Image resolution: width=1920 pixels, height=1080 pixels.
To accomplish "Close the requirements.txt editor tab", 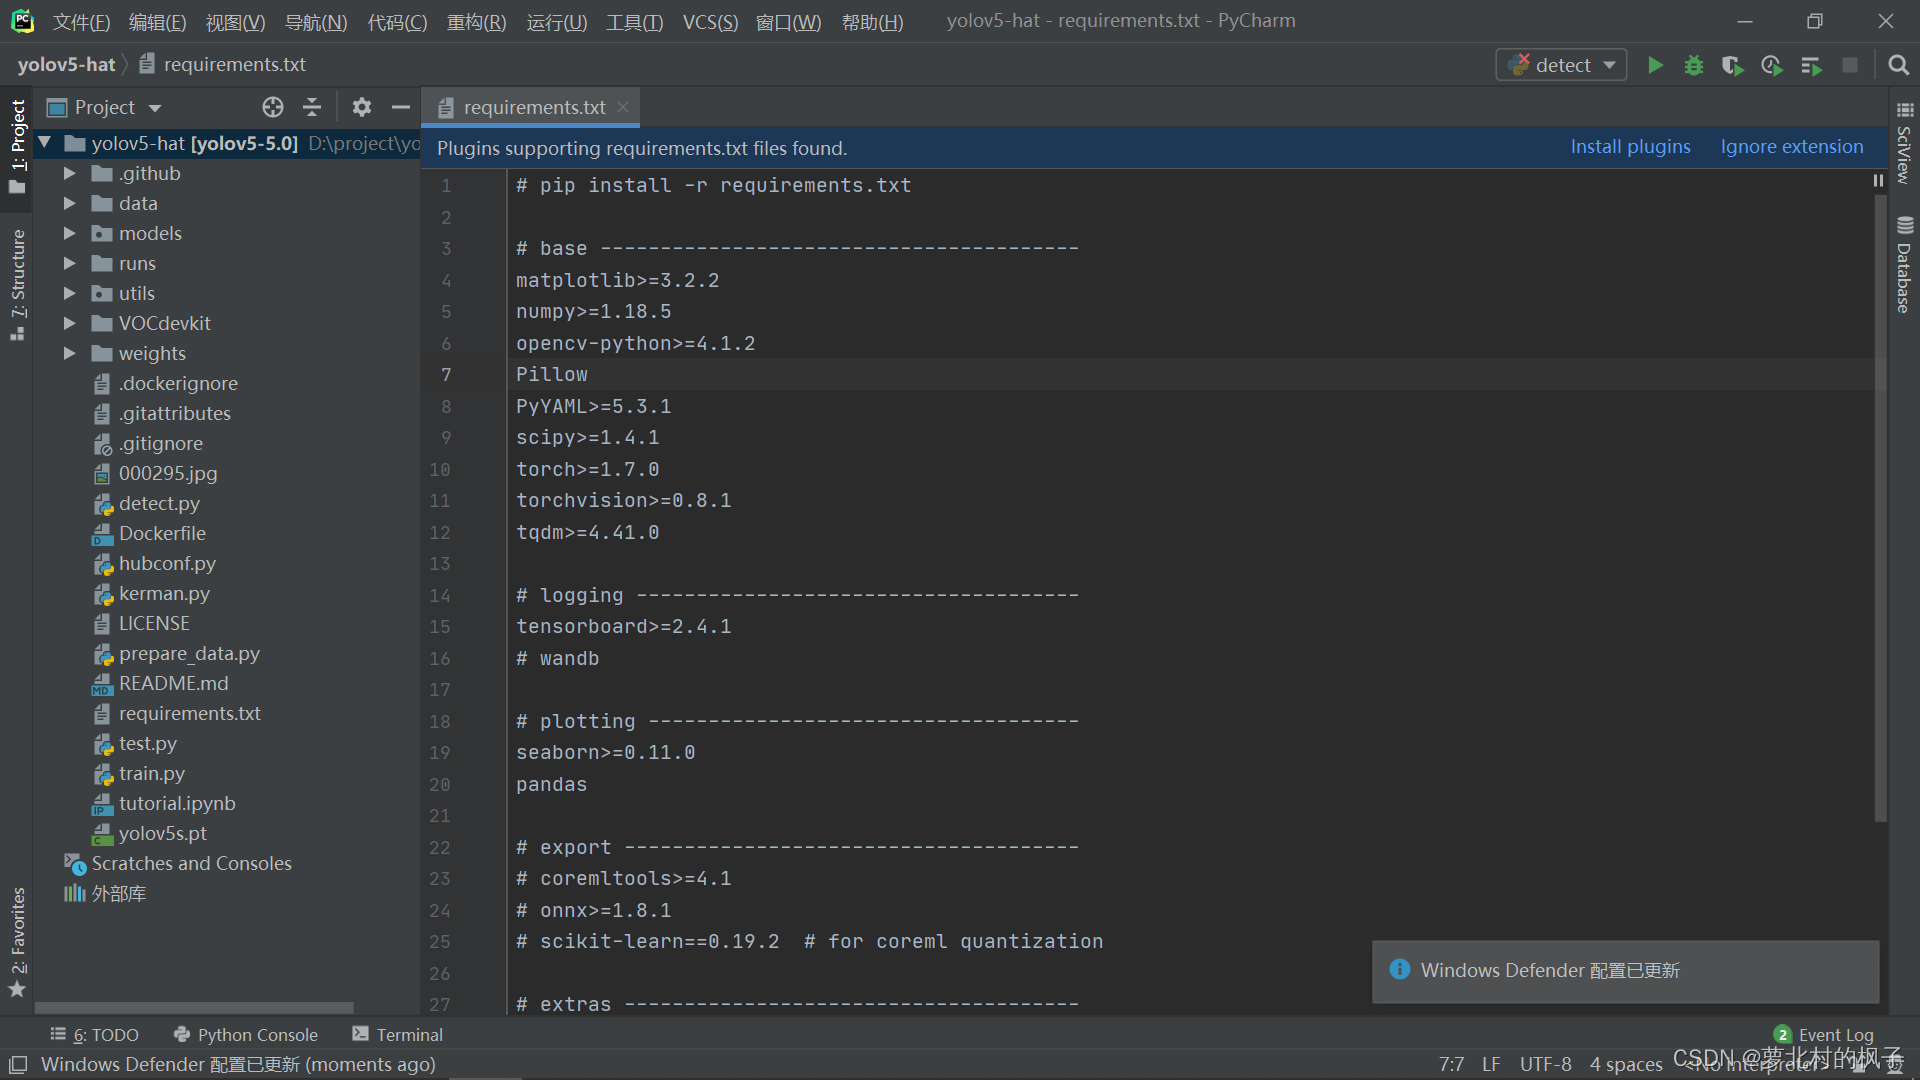I will [623, 106].
